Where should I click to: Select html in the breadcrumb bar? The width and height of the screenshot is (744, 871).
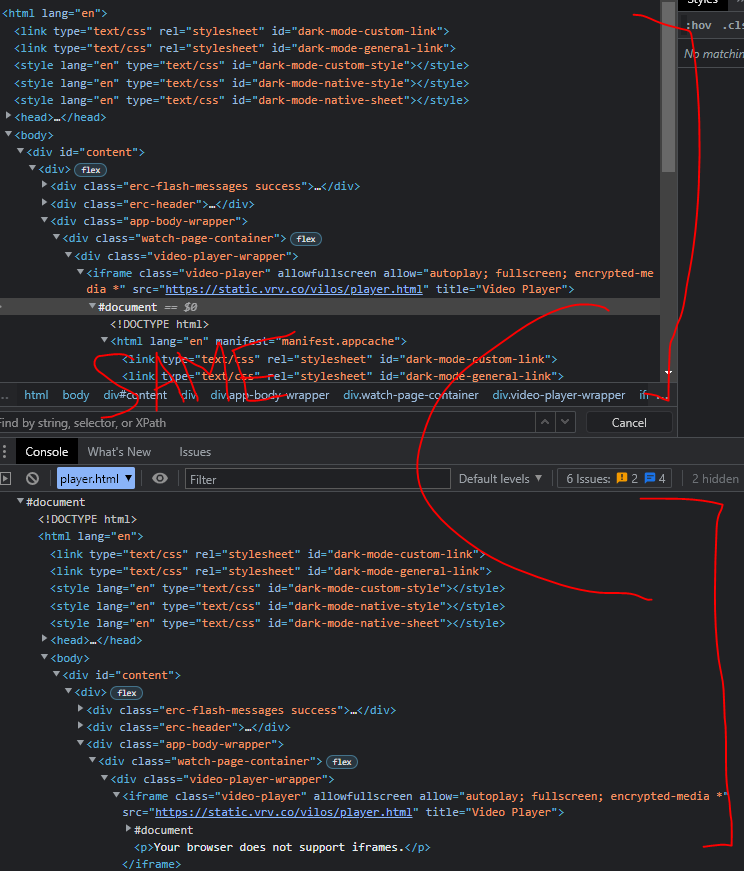point(36,395)
